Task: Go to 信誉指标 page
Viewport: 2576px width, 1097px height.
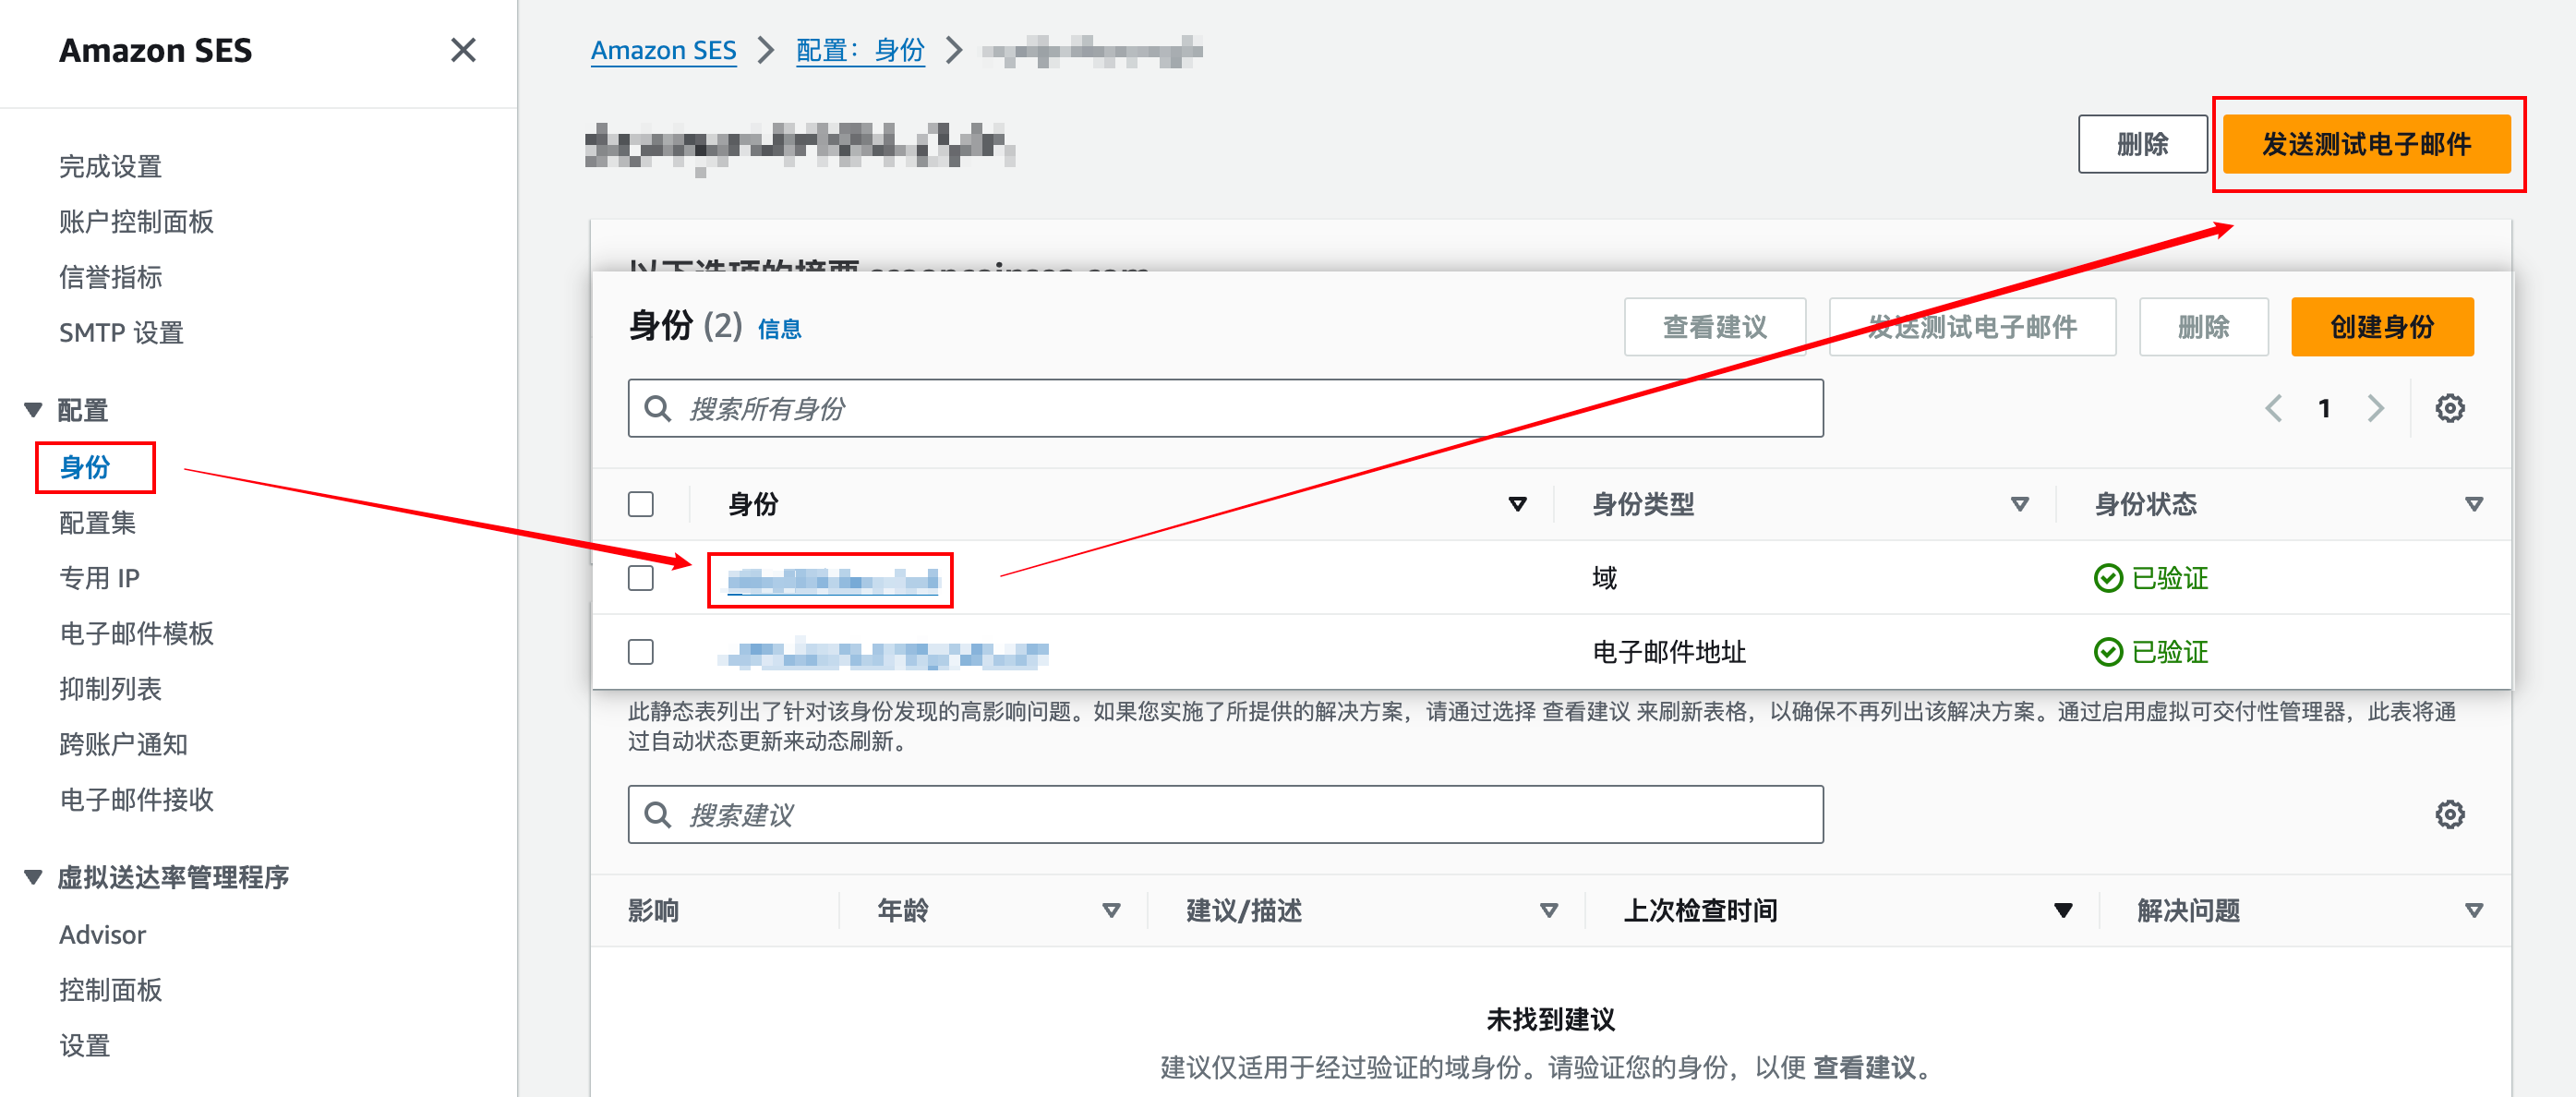Action: (x=110, y=277)
